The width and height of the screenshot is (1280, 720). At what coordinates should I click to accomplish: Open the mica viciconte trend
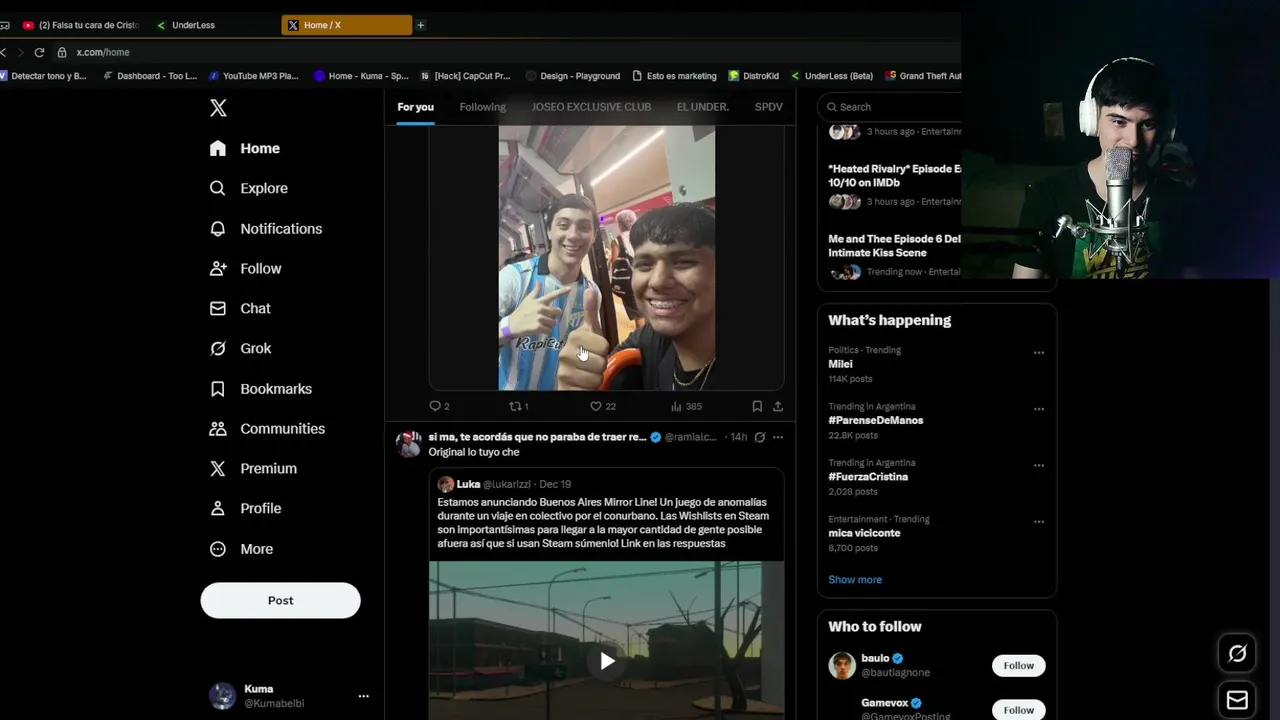coord(864,533)
